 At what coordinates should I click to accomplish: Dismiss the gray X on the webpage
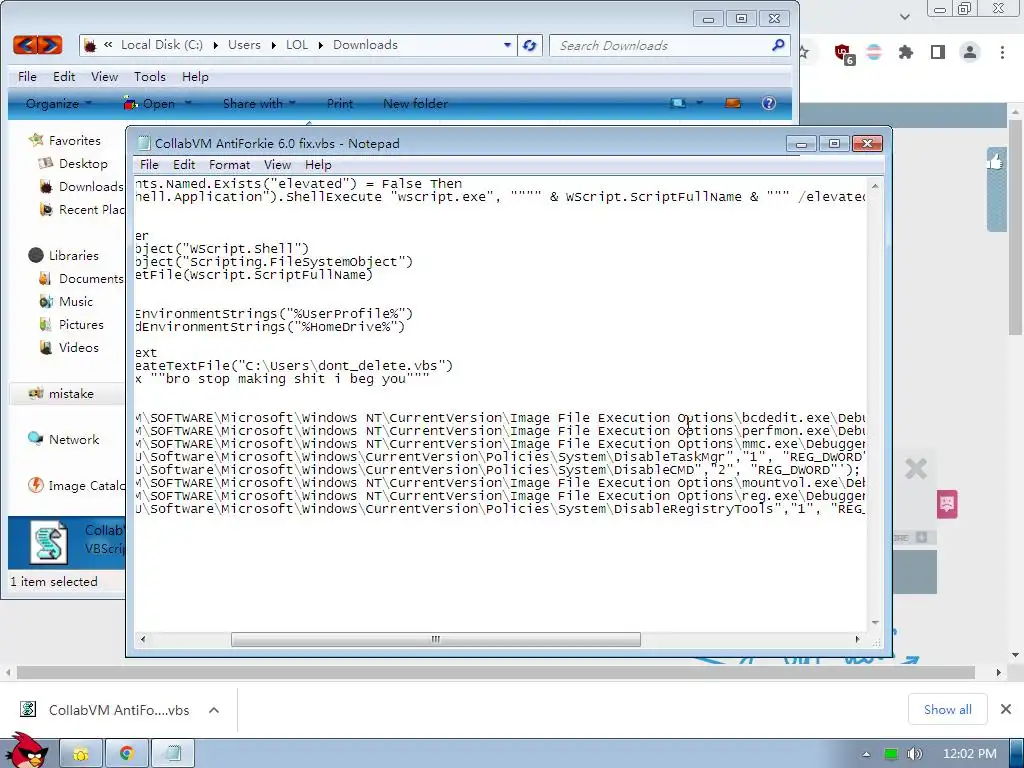tap(916, 468)
